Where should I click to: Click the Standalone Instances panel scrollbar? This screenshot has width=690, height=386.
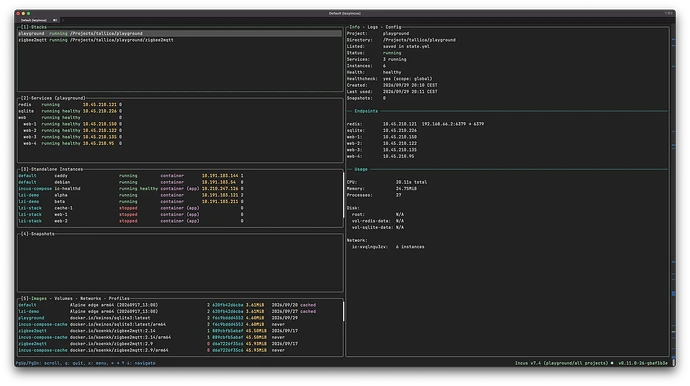pyautogui.click(x=343, y=195)
